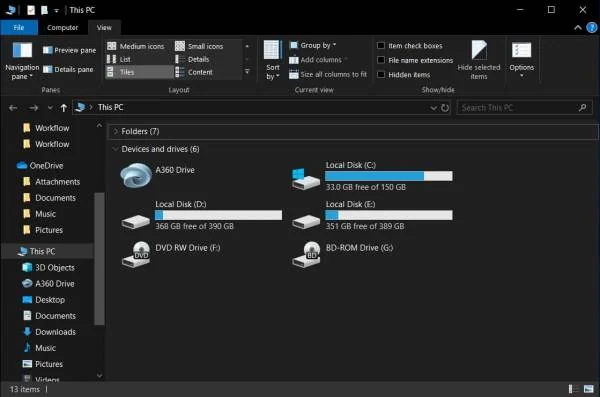Click New folder quick access icon

click(x=44, y=10)
